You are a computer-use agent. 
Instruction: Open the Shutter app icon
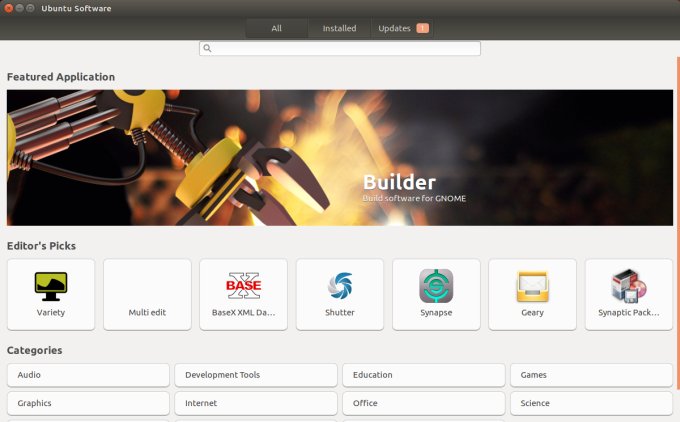[x=340, y=285]
